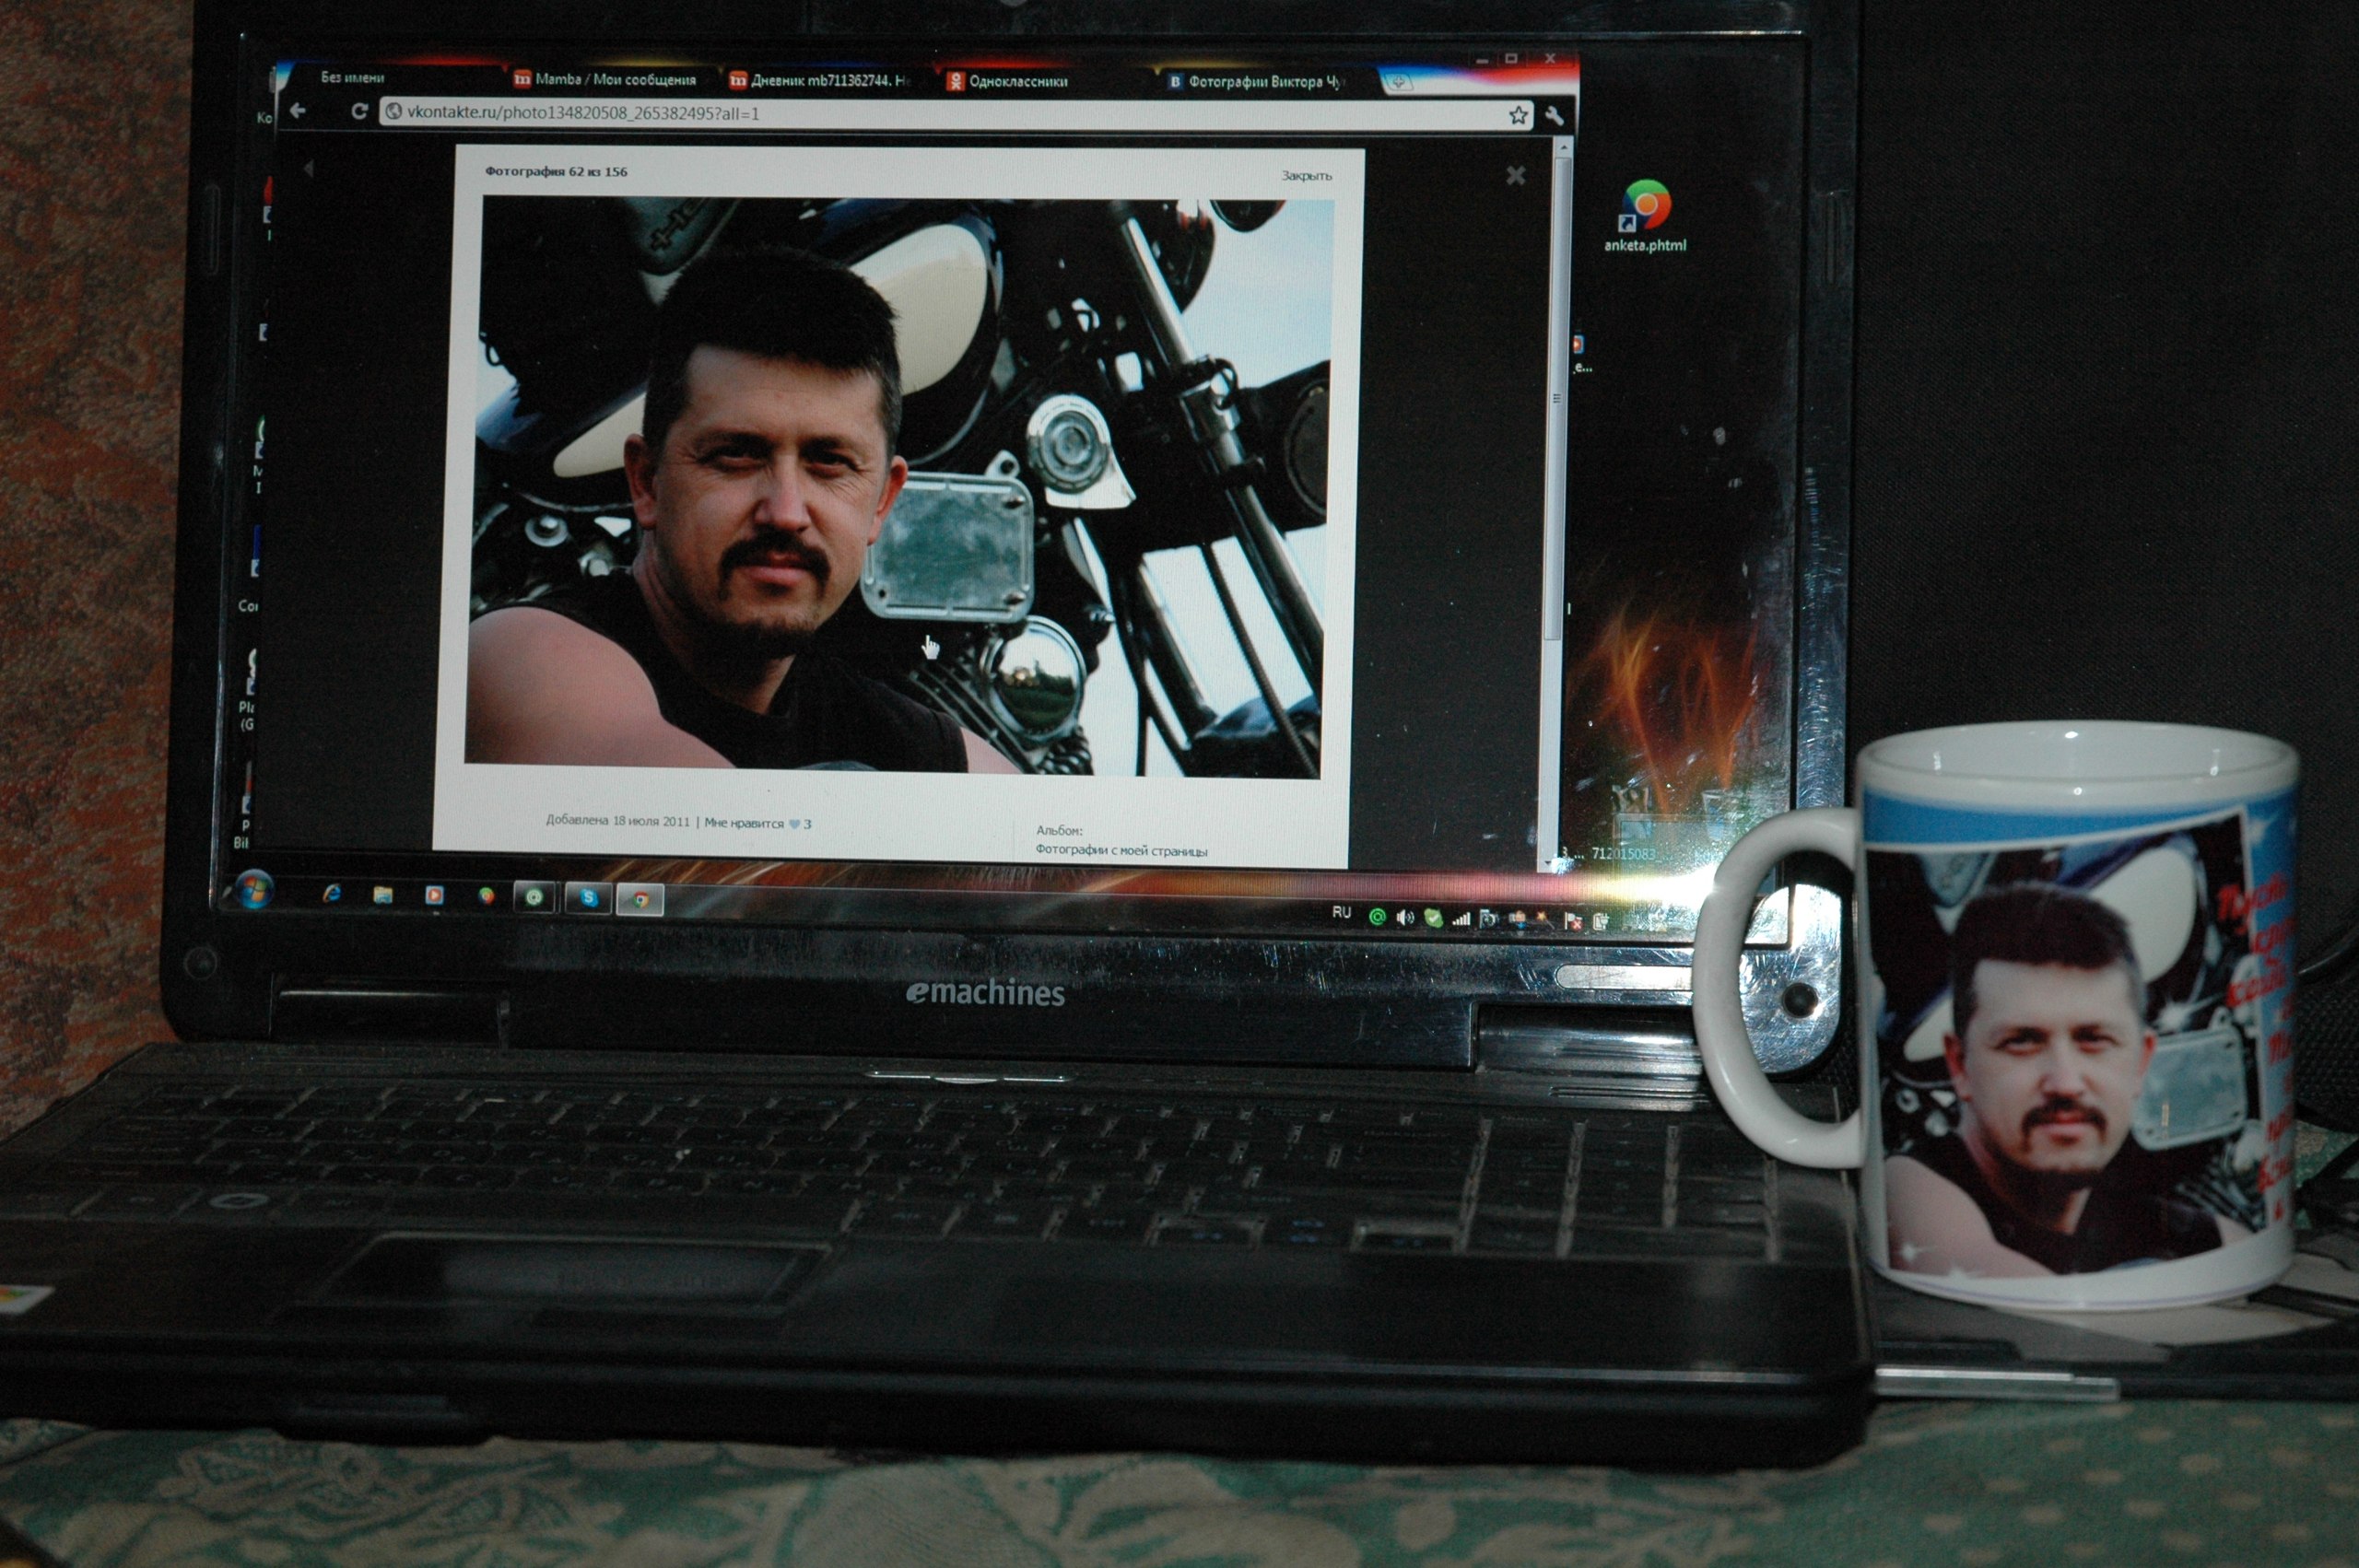Bookmark page with the star icon
Screen dimensions: 2359x1568
pos(1518,116)
